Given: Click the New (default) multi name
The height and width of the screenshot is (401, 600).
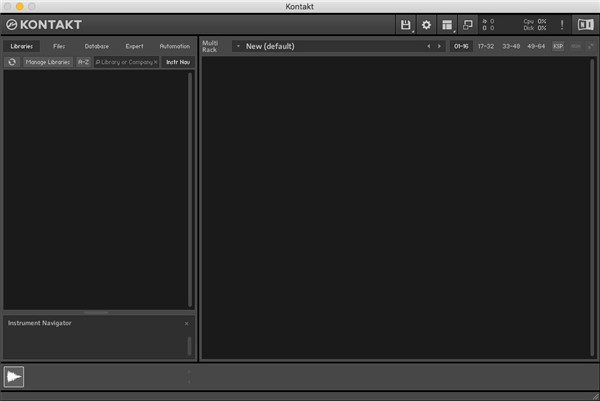Looking at the screenshot, I should [x=270, y=46].
